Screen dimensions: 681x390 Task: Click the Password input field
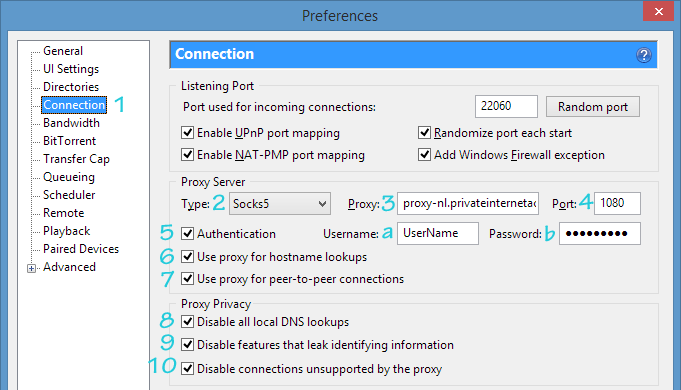tap(599, 234)
